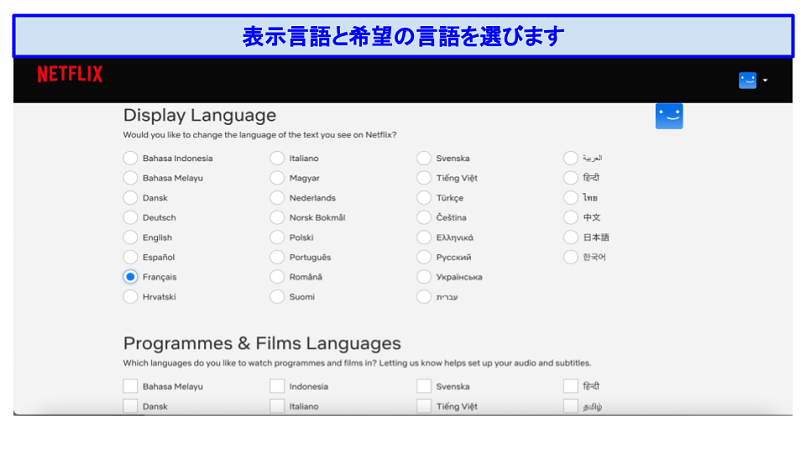This screenshot has width=806, height=453.
Task: Select Hebrew (עברית) display language
Action: [x=424, y=297]
